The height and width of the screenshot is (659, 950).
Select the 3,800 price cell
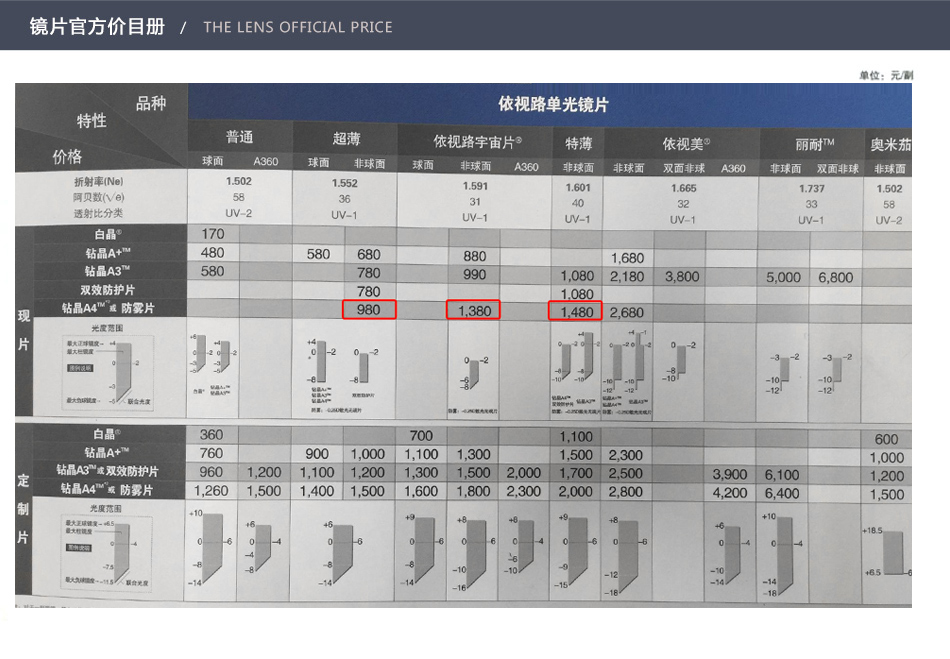click(x=682, y=277)
